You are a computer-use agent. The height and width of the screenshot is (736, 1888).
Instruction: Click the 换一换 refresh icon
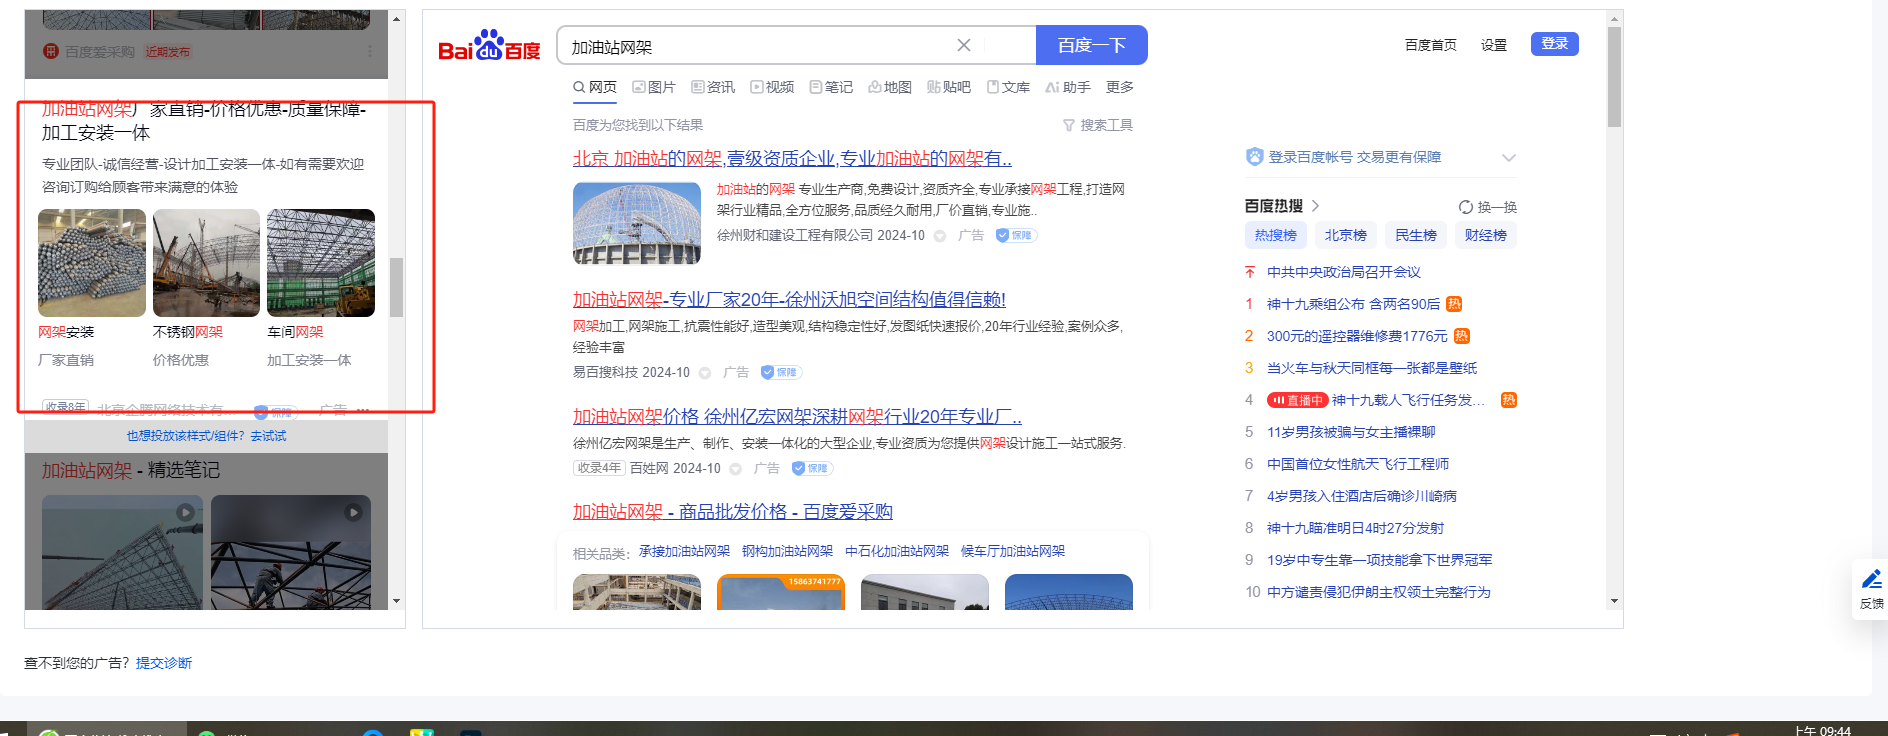1465,207
